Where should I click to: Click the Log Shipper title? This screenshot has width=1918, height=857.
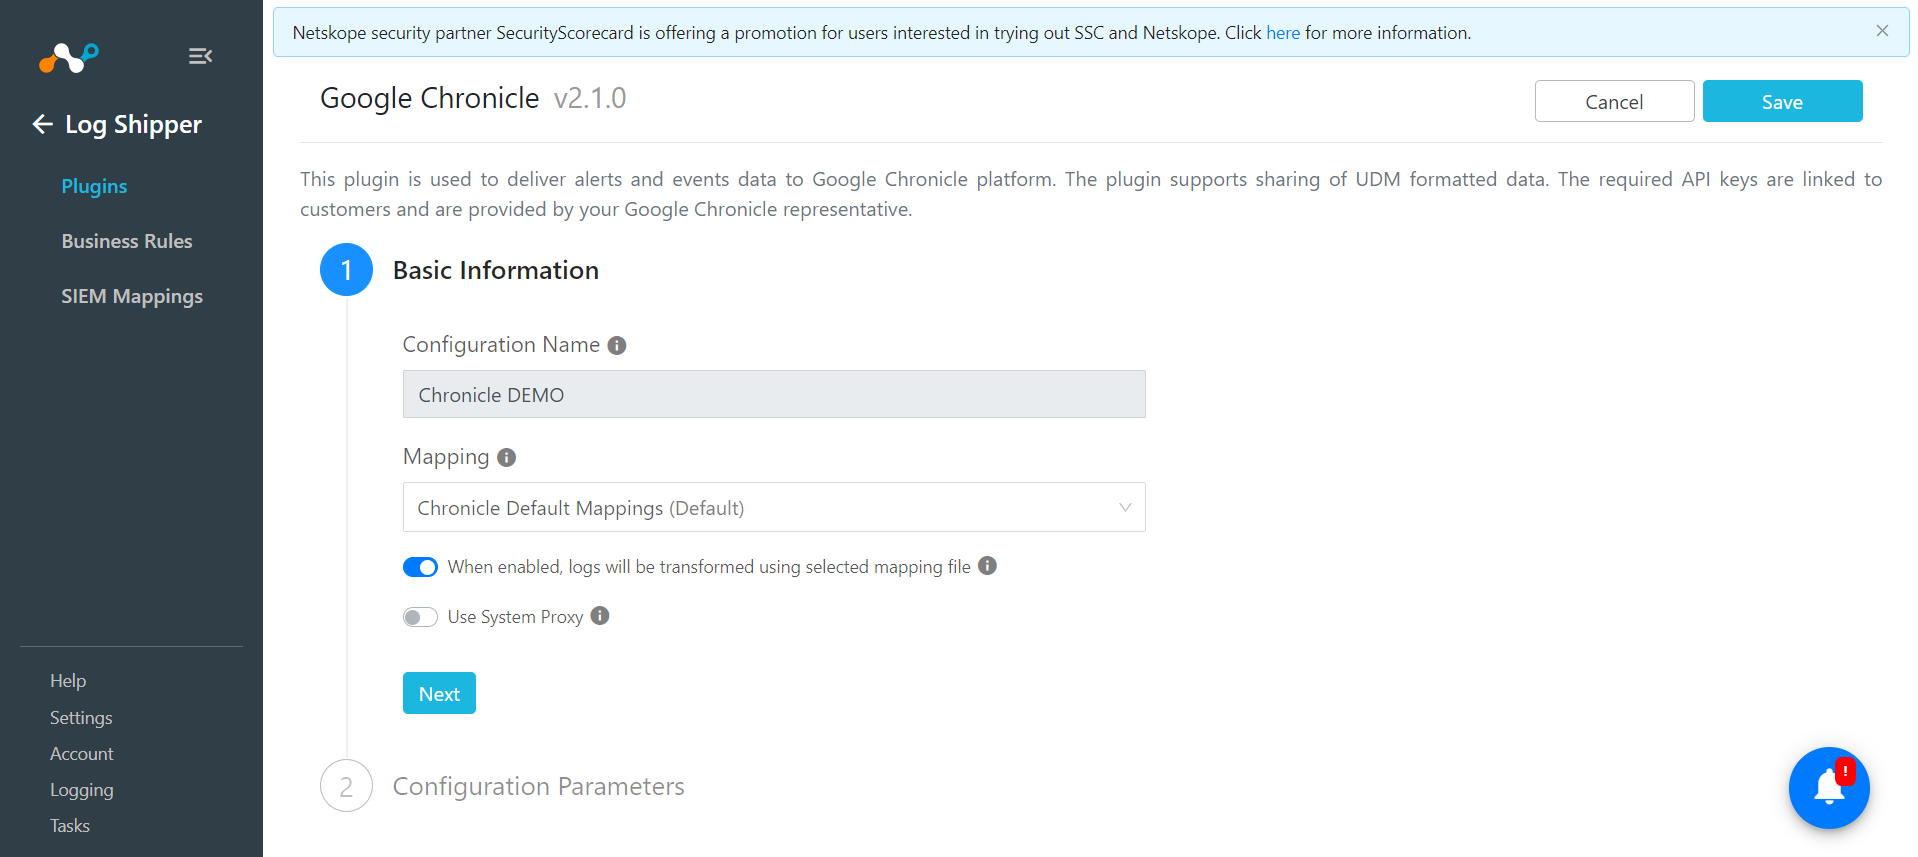point(133,125)
